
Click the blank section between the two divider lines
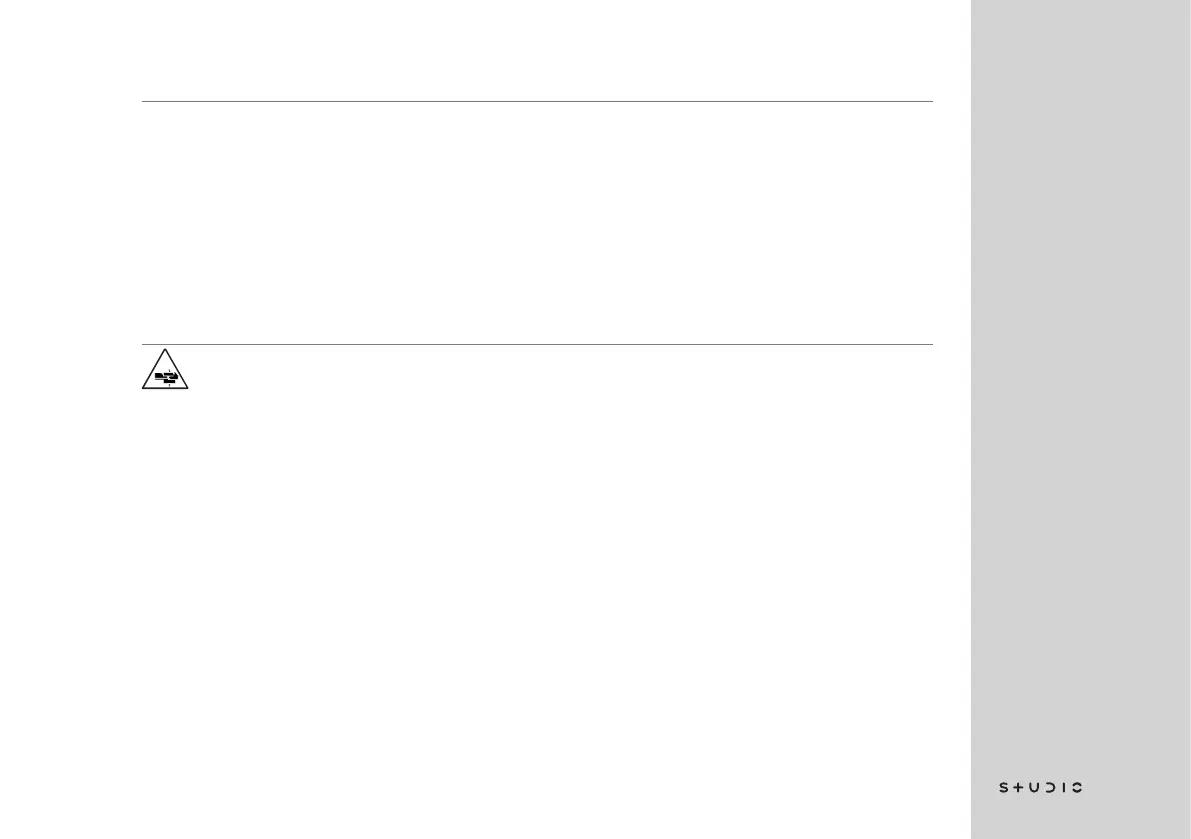[x=537, y=222]
